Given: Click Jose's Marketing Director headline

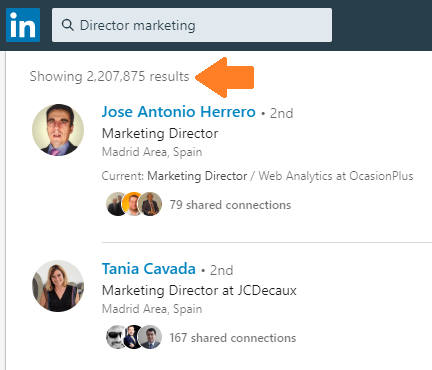Looking at the screenshot, I should [x=160, y=133].
